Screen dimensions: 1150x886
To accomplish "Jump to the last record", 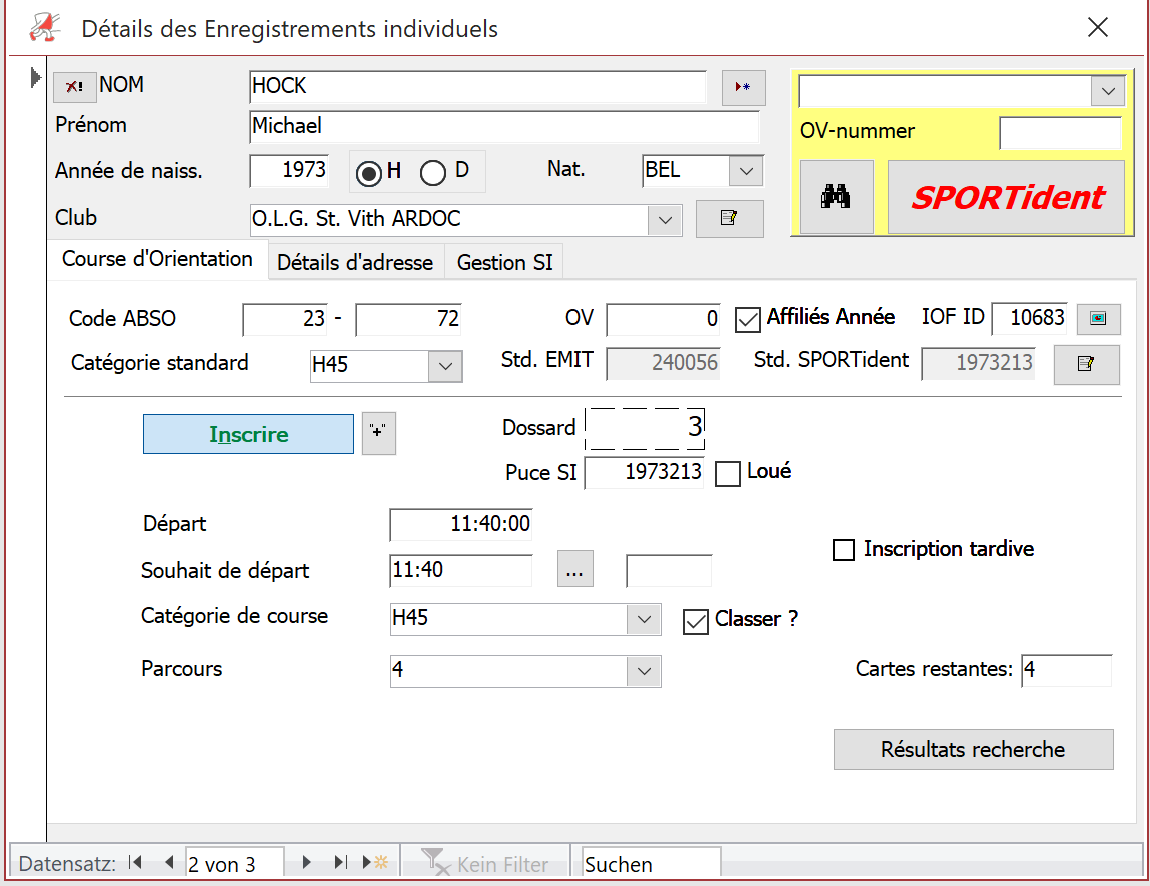I will click(x=340, y=863).
